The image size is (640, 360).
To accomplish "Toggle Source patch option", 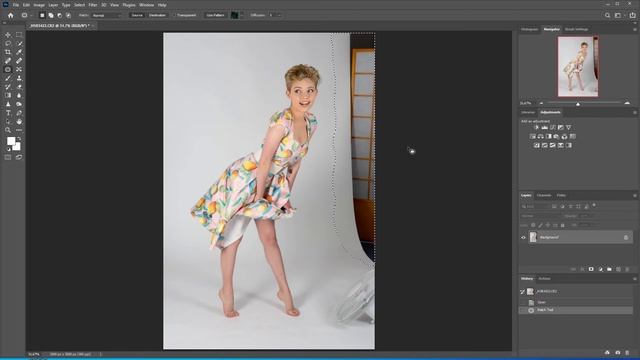I will [x=137, y=15].
